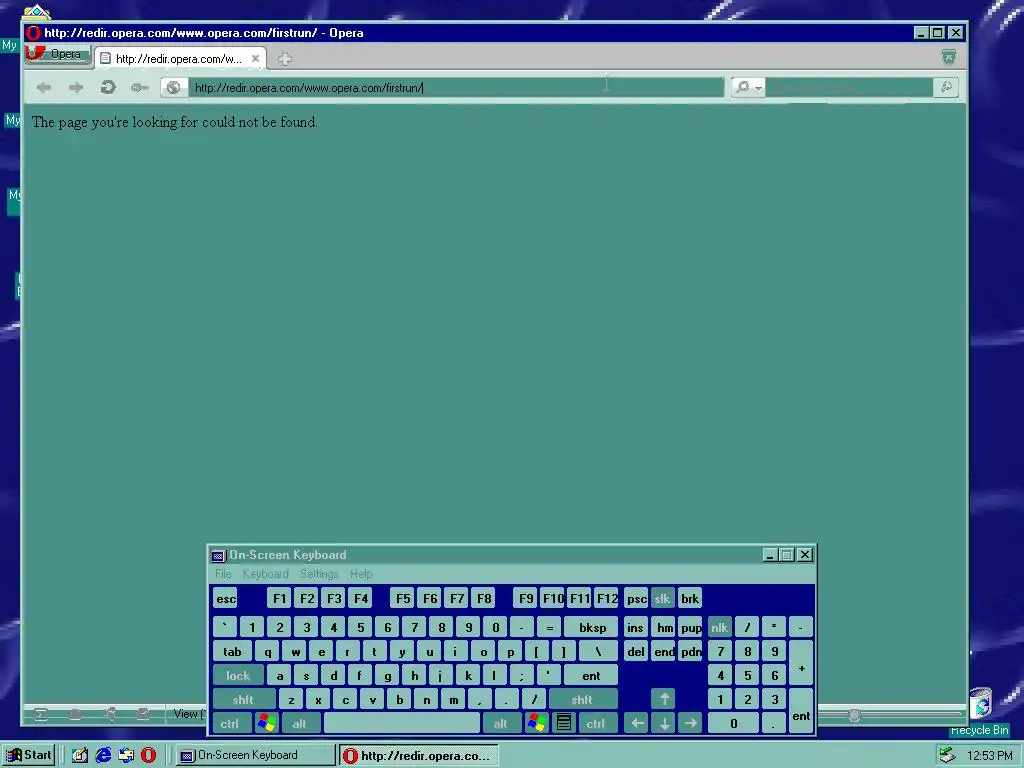Open Keyboard menu in On-Screen Keyboard
The image size is (1024, 768).
coord(265,574)
